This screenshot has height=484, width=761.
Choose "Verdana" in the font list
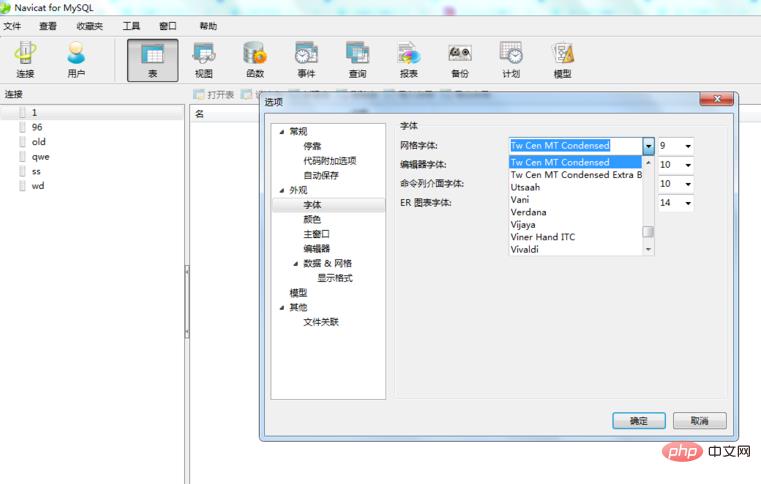(576, 212)
